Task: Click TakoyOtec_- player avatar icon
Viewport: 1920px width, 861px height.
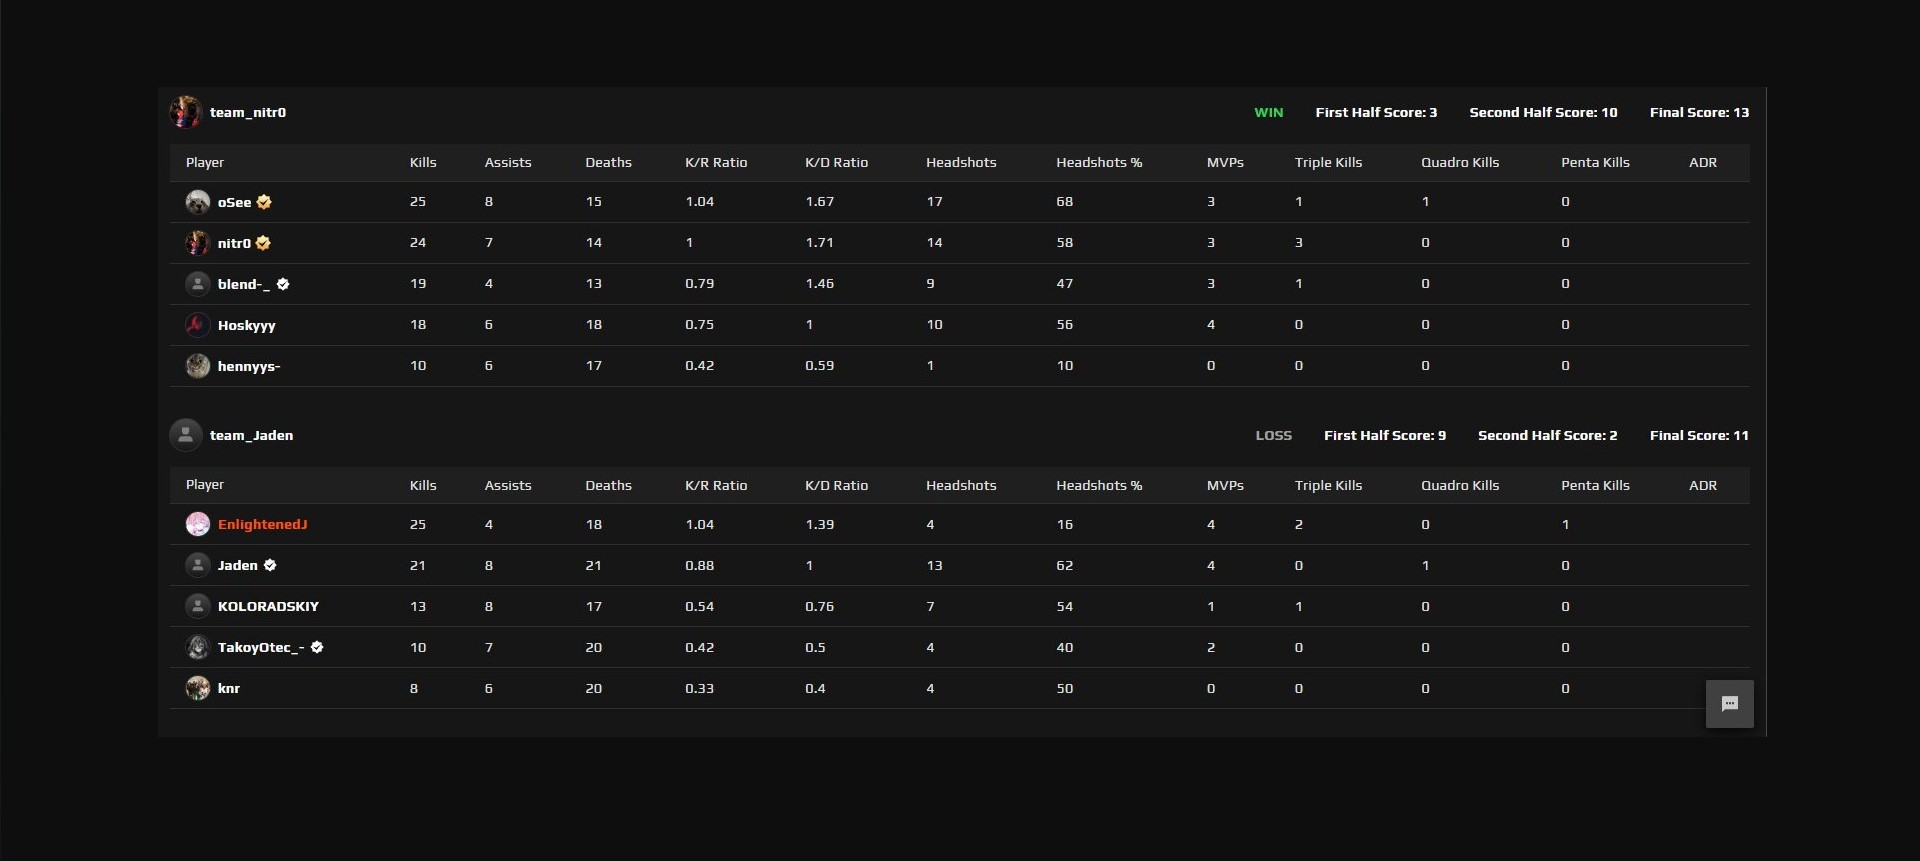Action: click(197, 647)
